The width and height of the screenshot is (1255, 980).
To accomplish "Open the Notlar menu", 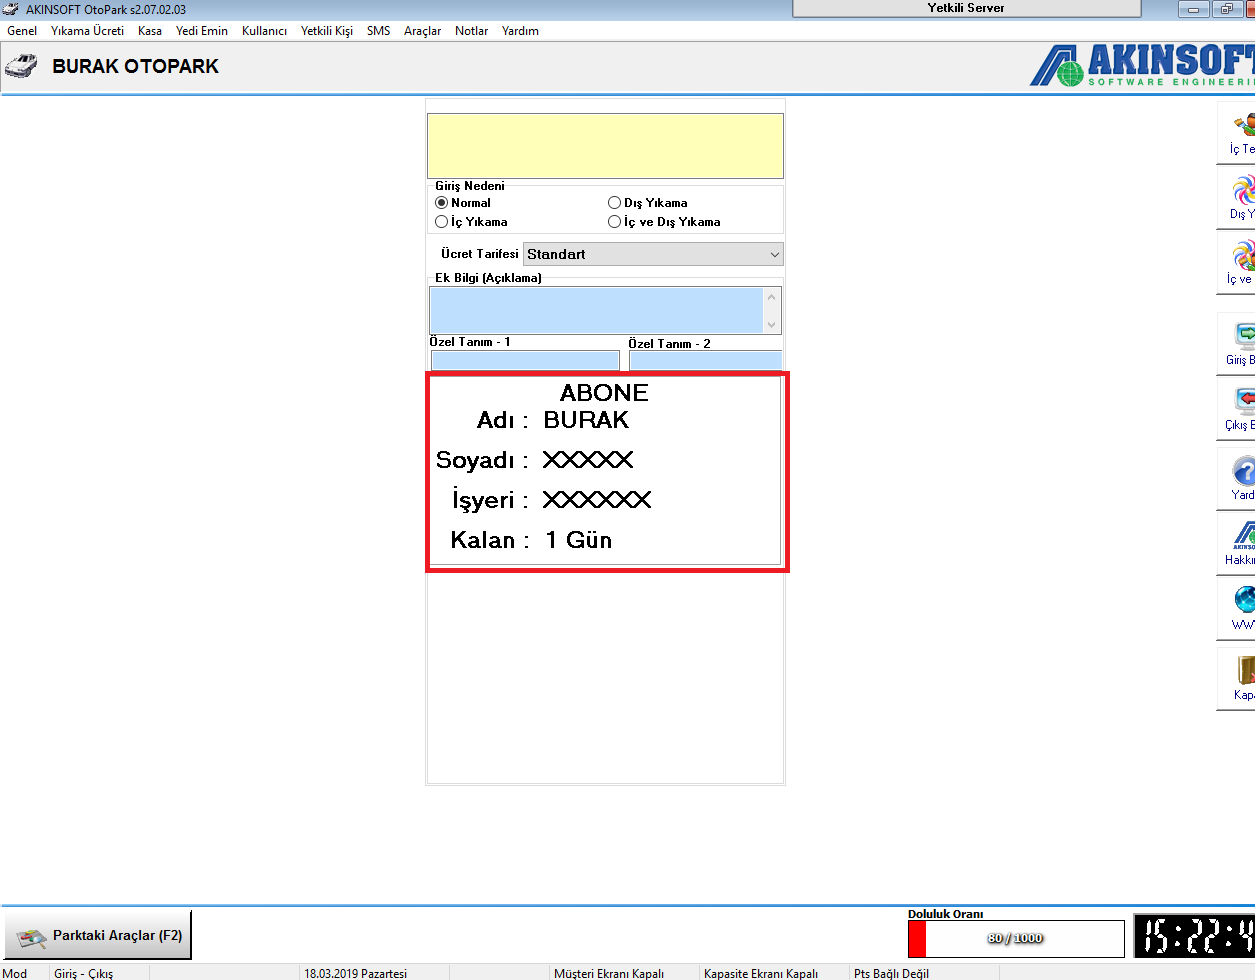I will pos(471,31).
